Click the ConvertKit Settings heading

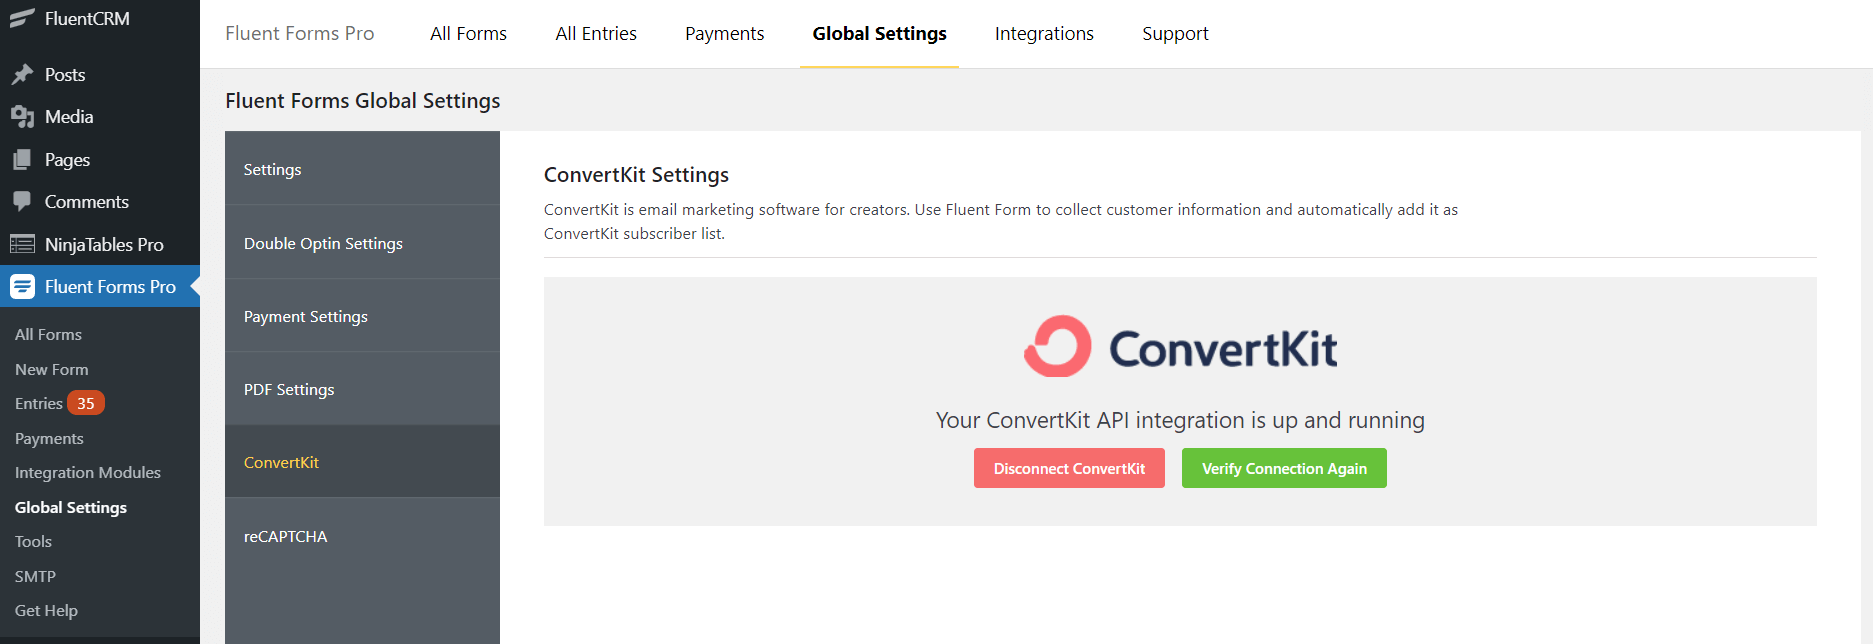coord(636,175)
